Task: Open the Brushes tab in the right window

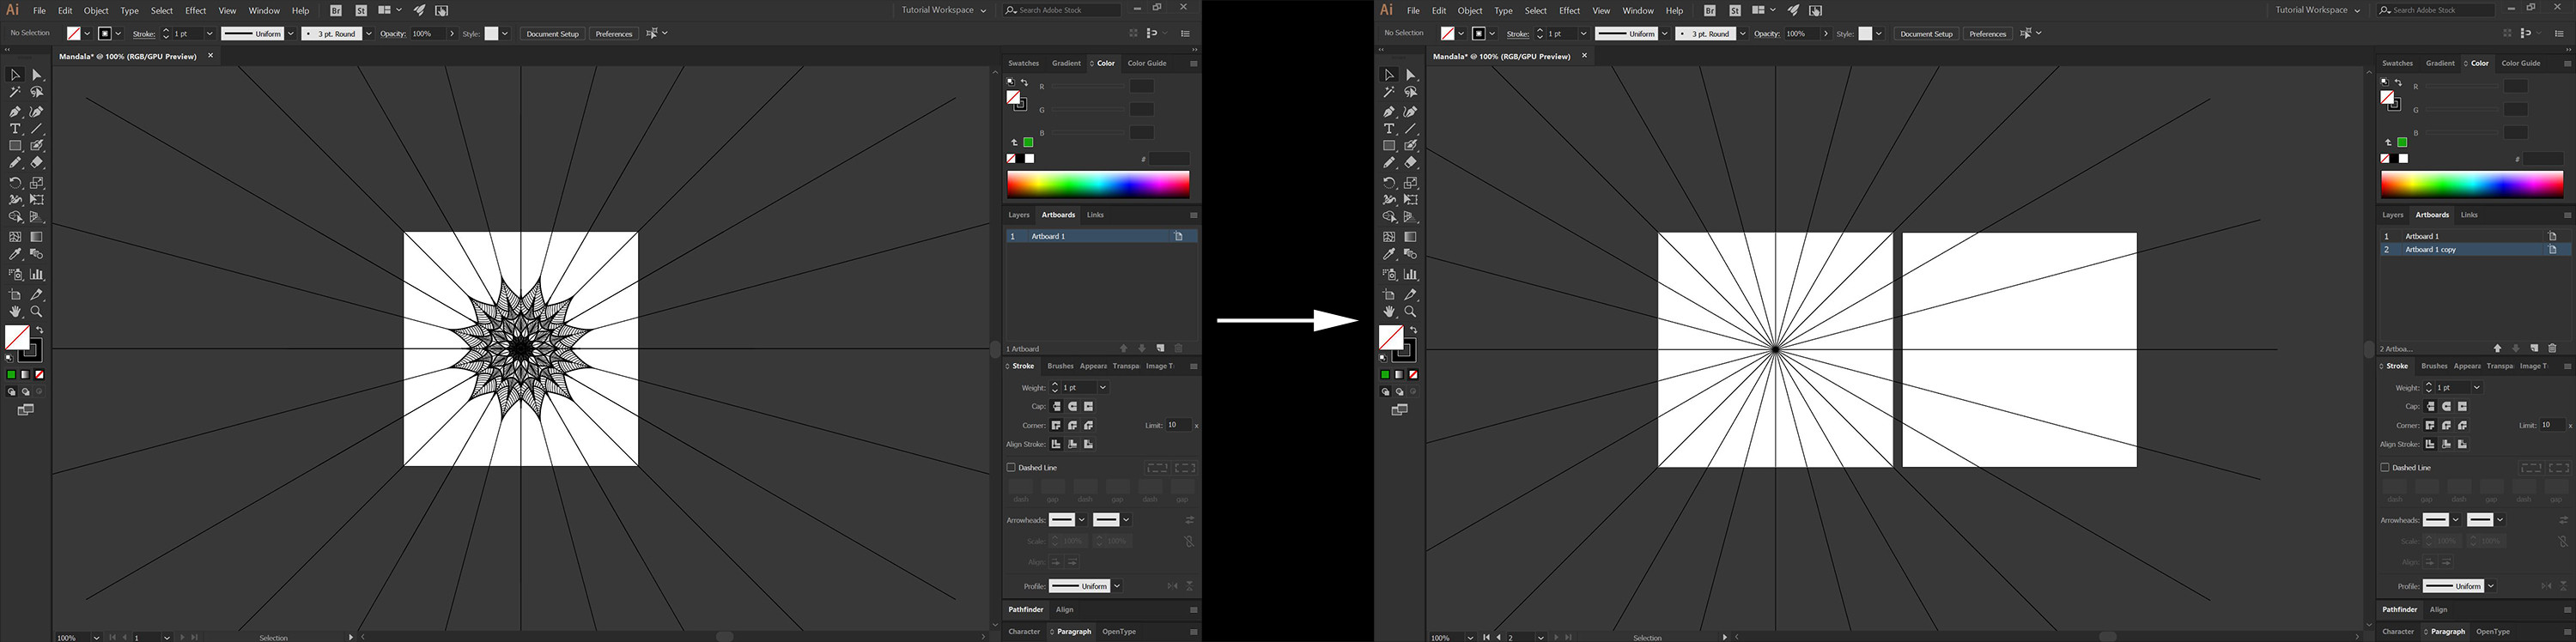Action: pos(2434,366)
